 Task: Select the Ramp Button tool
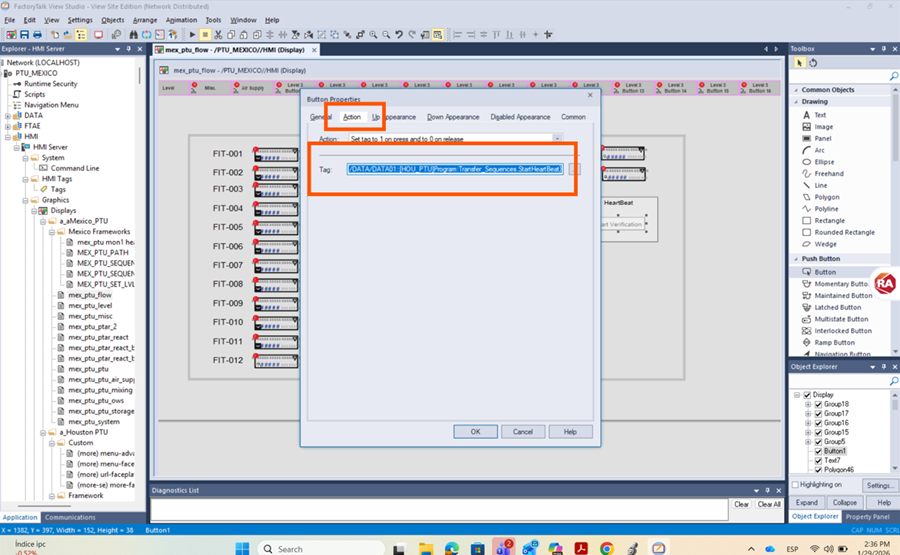coord(834,343)
